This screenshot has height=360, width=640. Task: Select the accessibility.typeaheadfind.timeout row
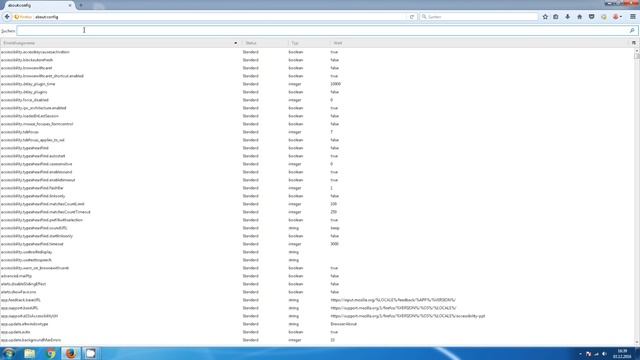click(317, 244)
